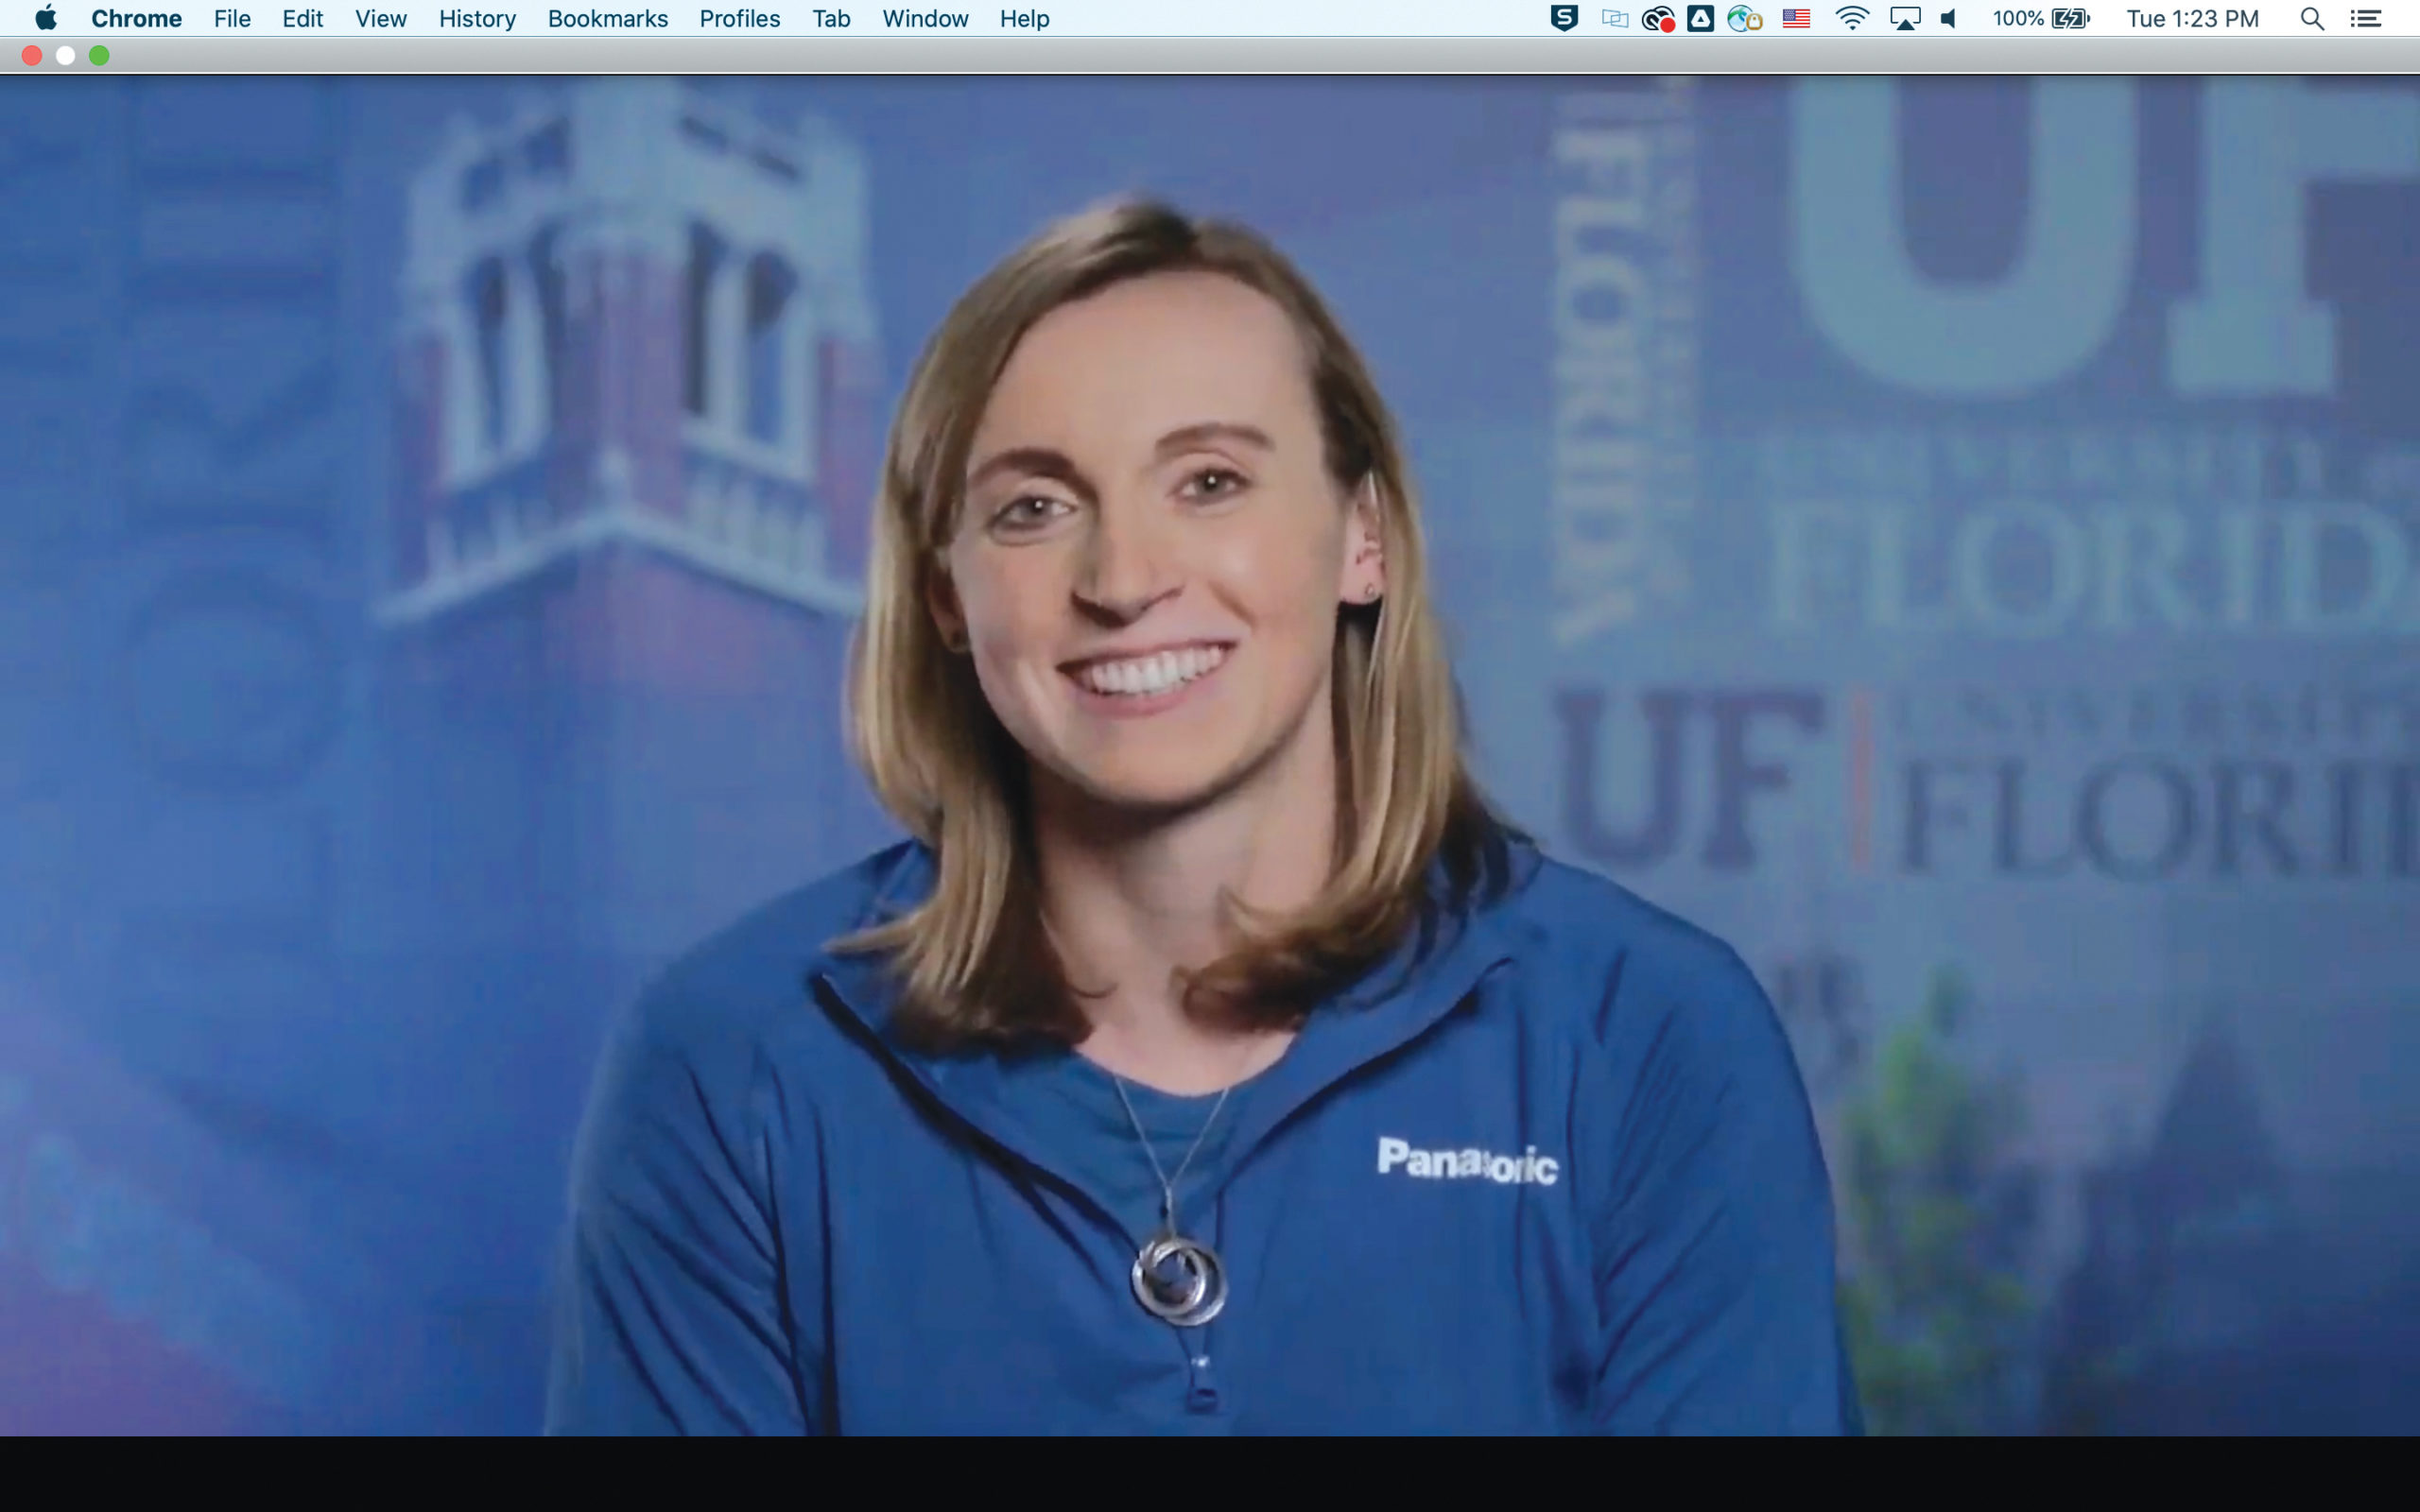Click the Google Drive menu bar icon
2420x1512 pixels.
(x=1700, y=18)
